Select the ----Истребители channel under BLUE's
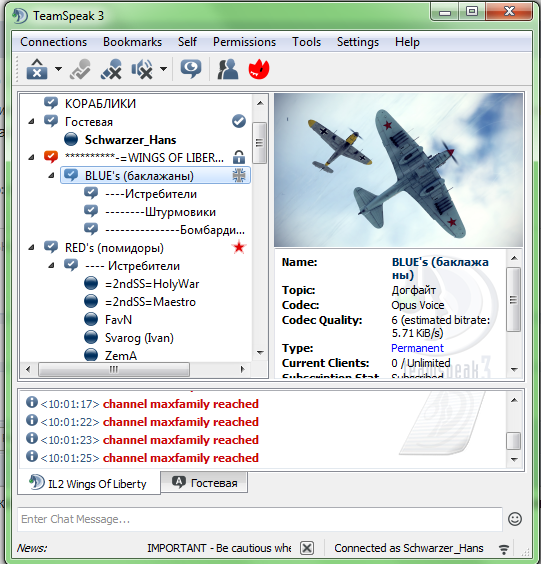 coord(151,194)
